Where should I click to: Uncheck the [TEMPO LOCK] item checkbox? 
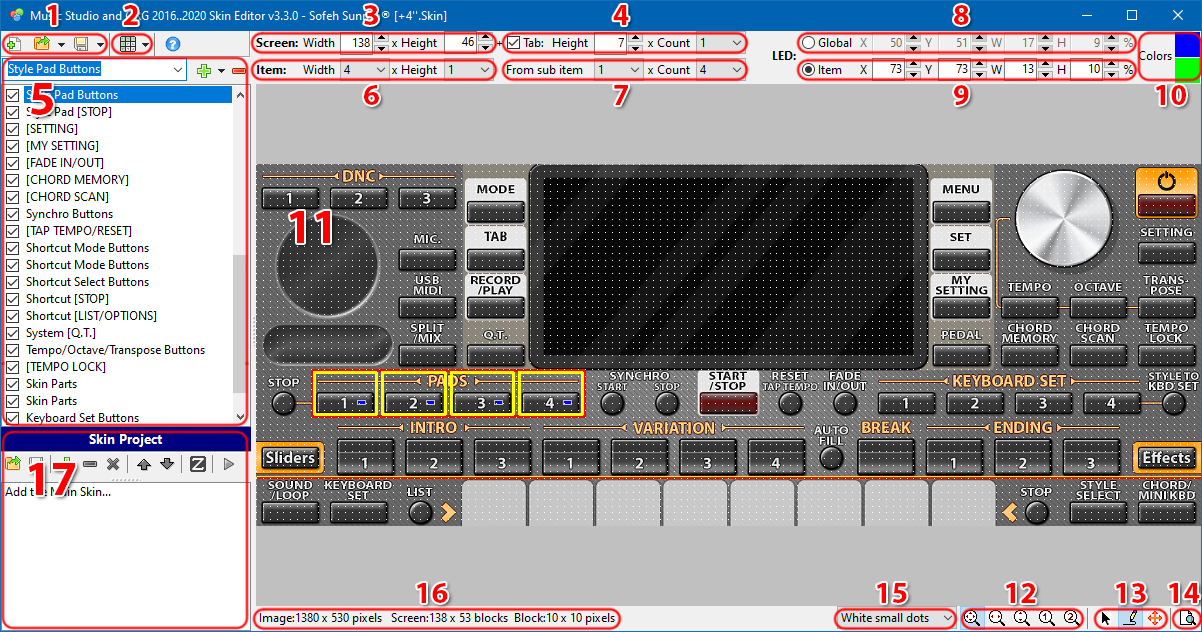tap(13, 367)
